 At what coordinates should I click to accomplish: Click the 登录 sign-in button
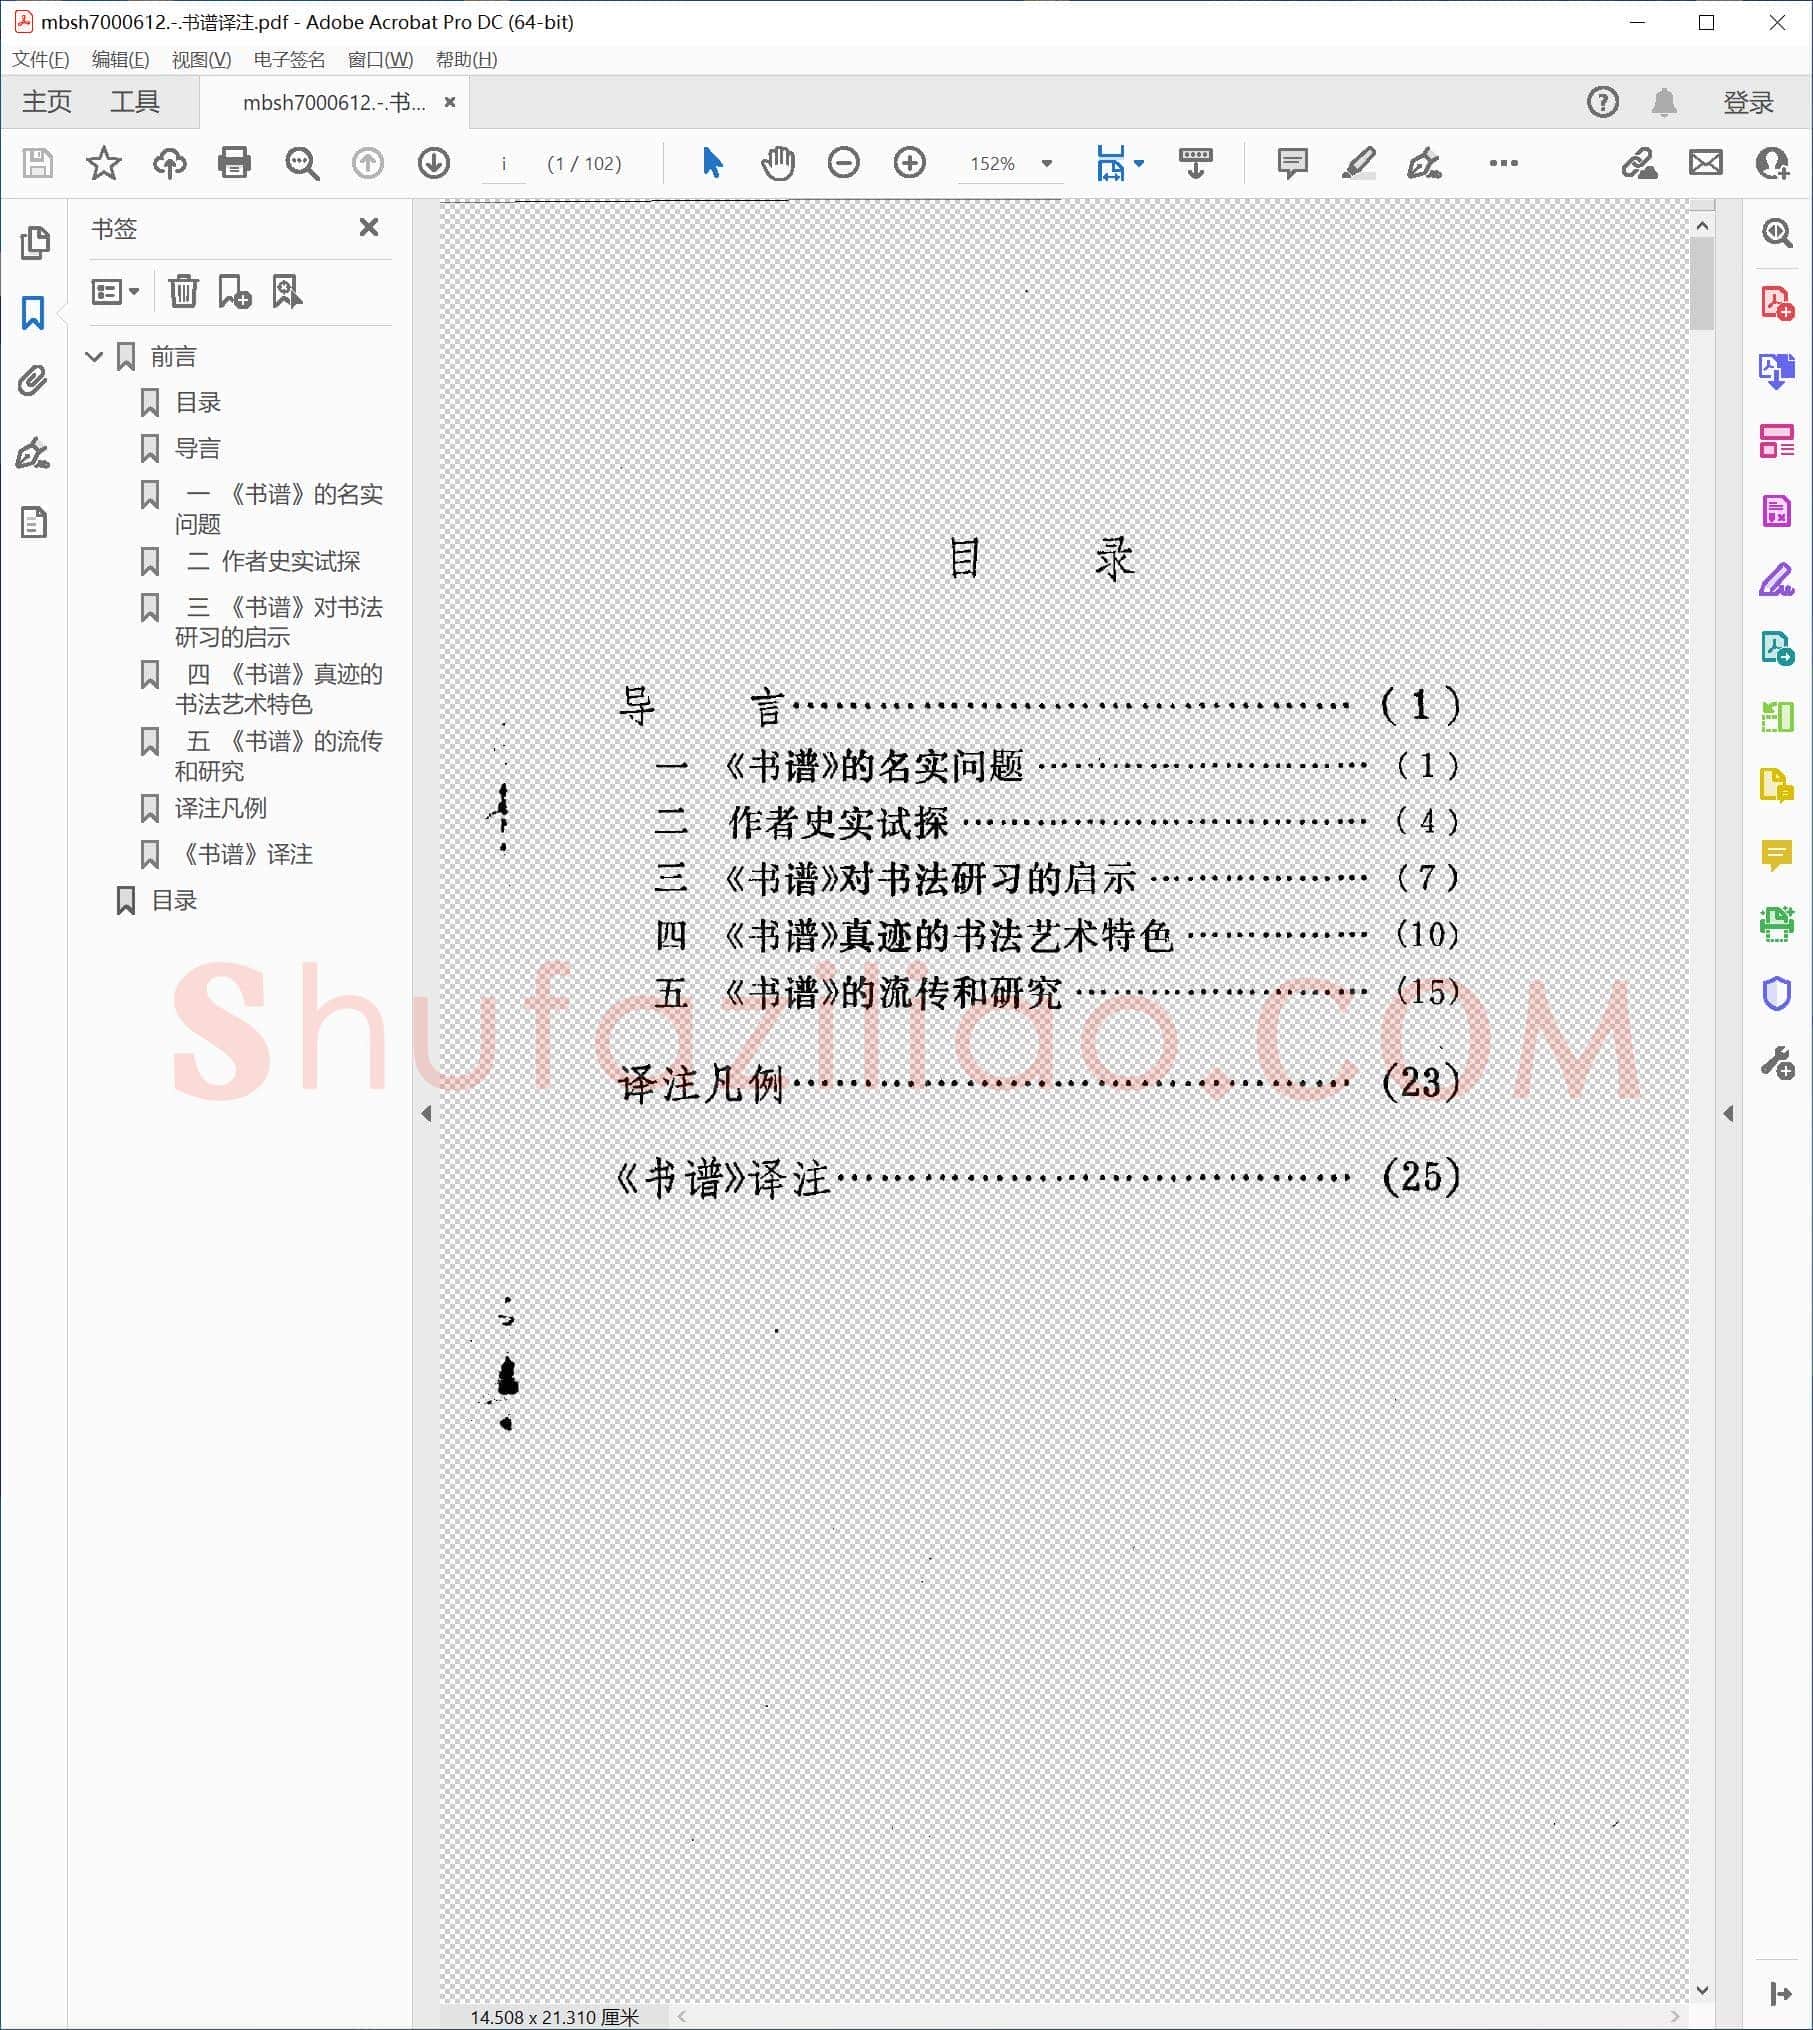[x=1747, y=102]
